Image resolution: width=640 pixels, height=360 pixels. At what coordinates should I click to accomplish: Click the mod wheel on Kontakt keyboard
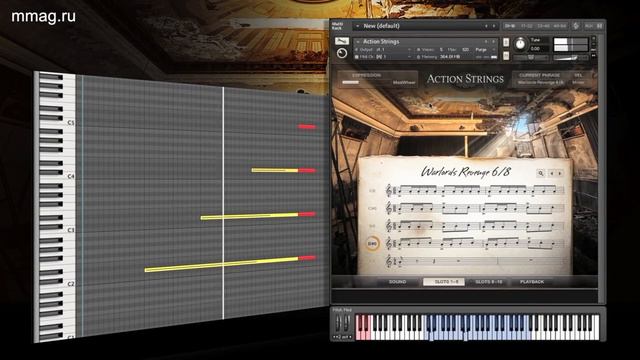click(346, 324)
